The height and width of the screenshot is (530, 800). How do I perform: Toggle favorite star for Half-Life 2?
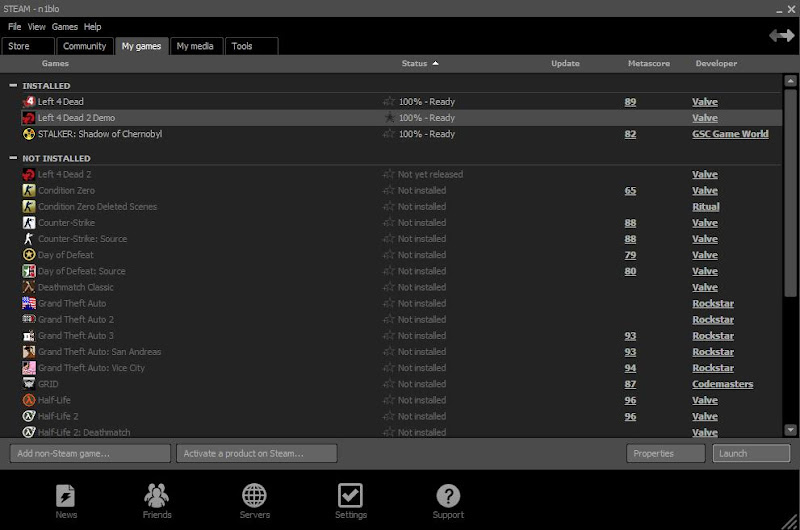[389, 416]
